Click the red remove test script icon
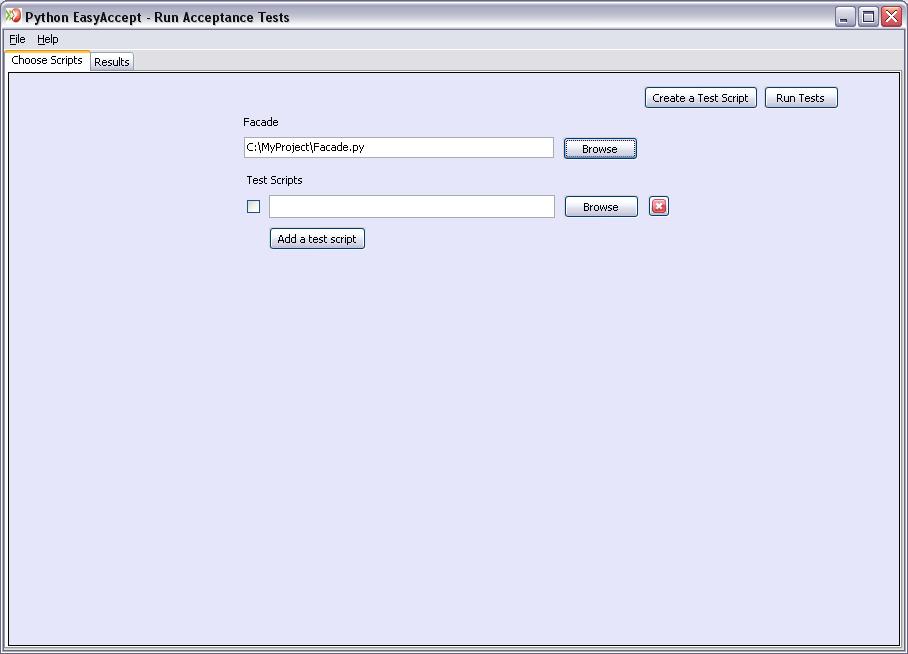 (x=658, y=206)
